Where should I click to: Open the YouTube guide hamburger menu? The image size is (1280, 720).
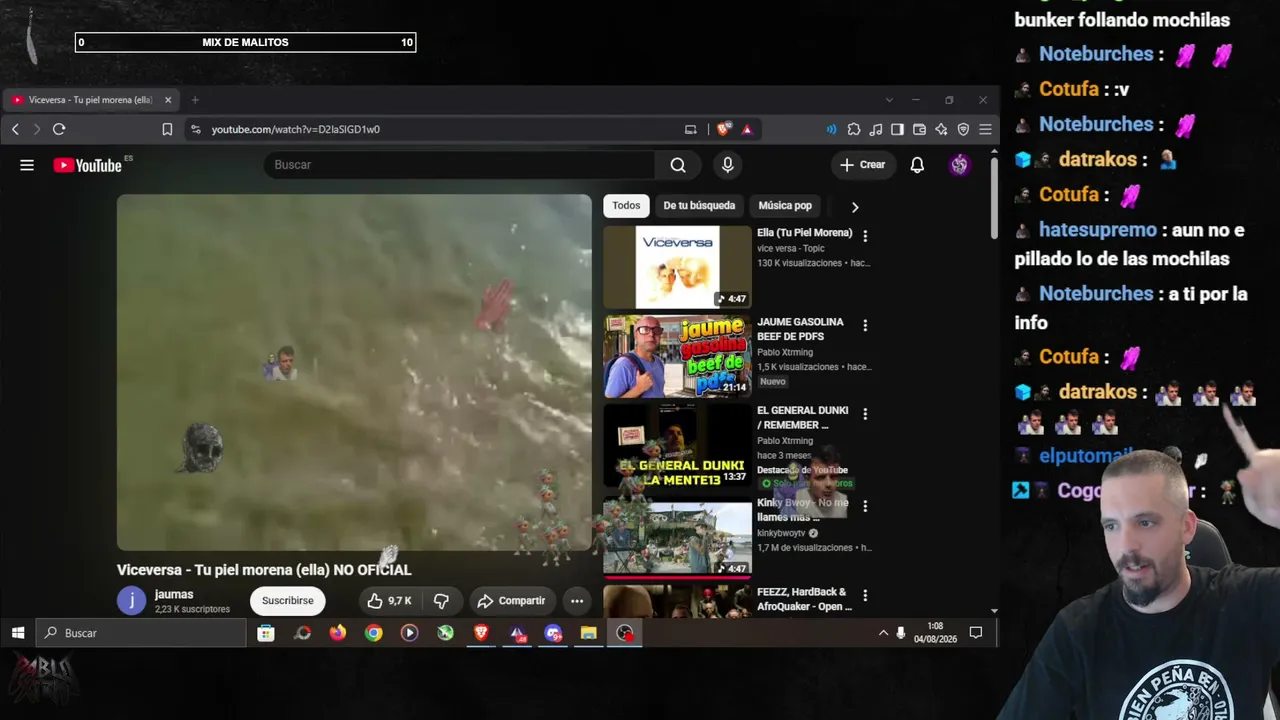pos(27,165)
